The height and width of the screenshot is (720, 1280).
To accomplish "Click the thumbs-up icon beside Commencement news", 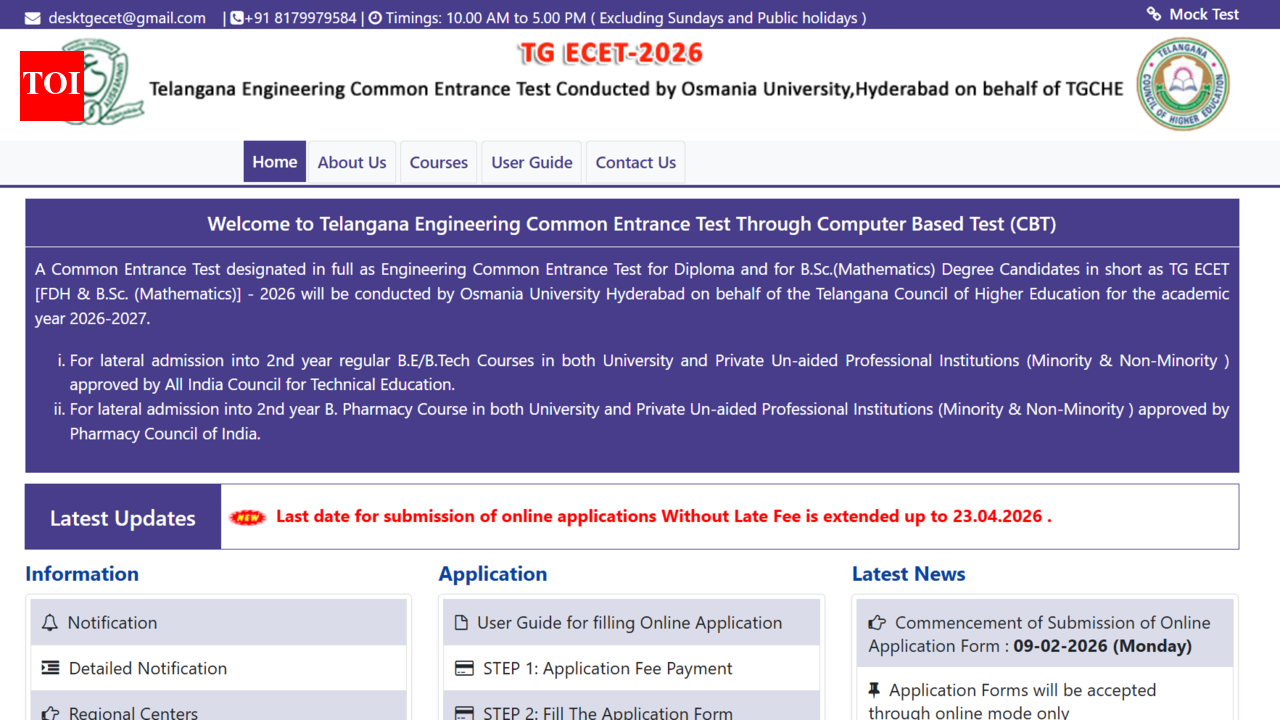I will point(874,622).
